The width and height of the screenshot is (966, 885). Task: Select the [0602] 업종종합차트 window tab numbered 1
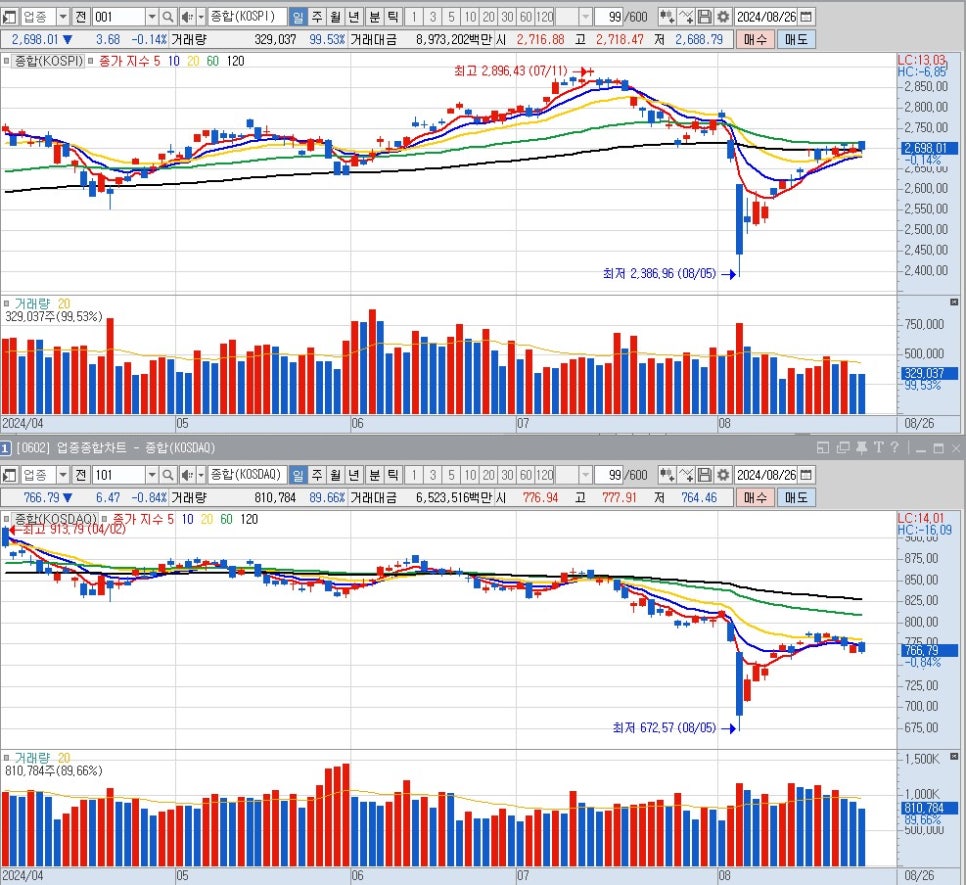click(x=6, y=448)
